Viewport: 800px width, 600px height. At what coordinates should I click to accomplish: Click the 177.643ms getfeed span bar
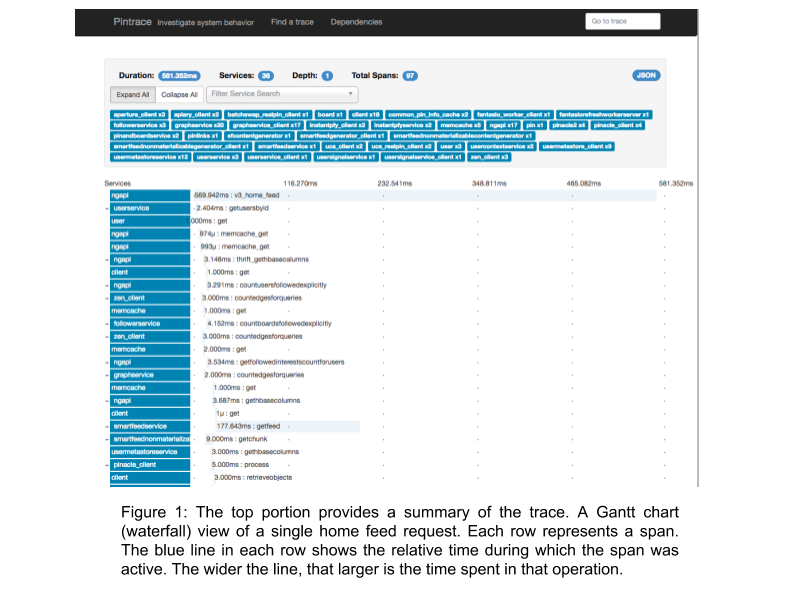[287, 427]
